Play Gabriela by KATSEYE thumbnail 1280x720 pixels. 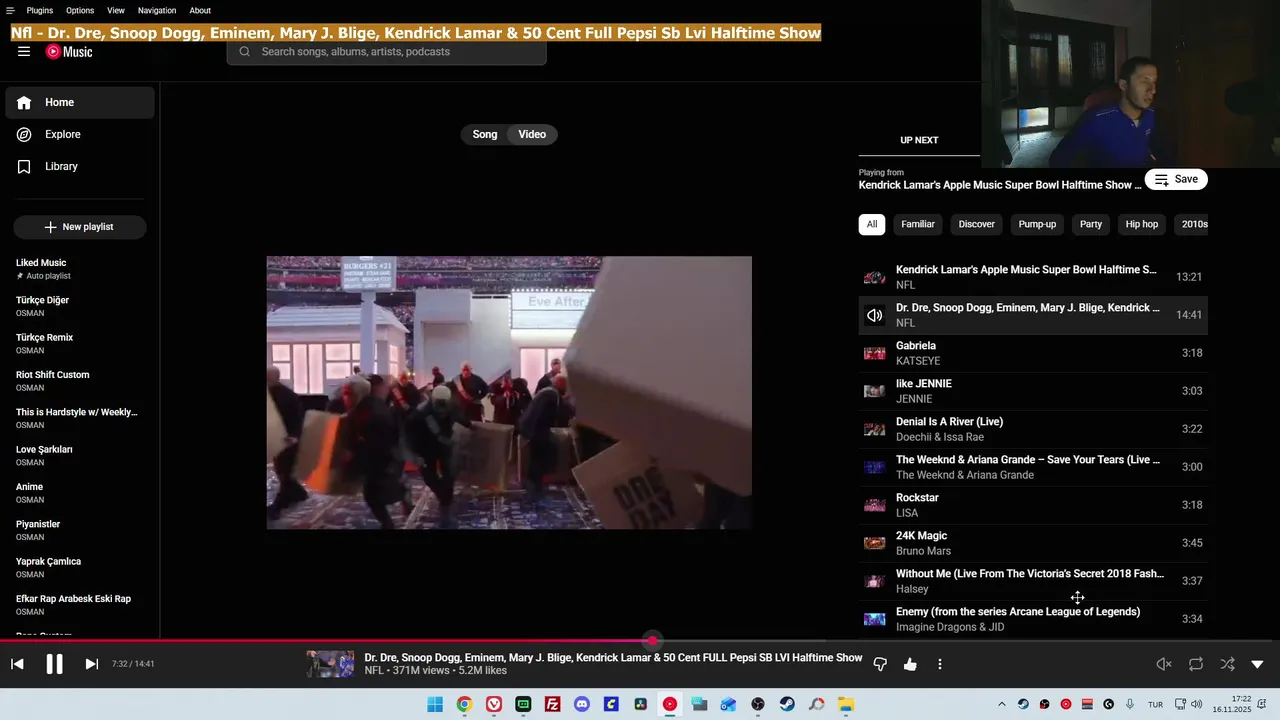coord(875,353)
